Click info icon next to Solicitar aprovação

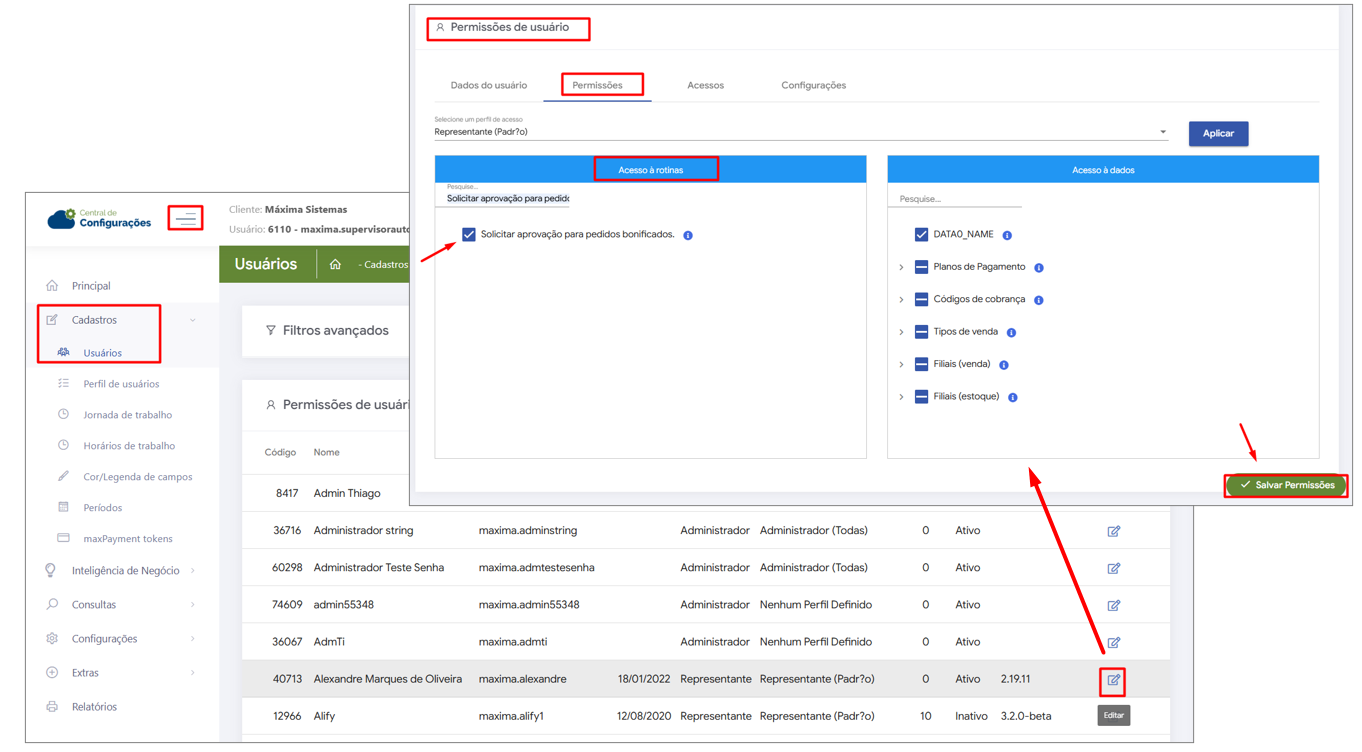(x=688, y=235)
